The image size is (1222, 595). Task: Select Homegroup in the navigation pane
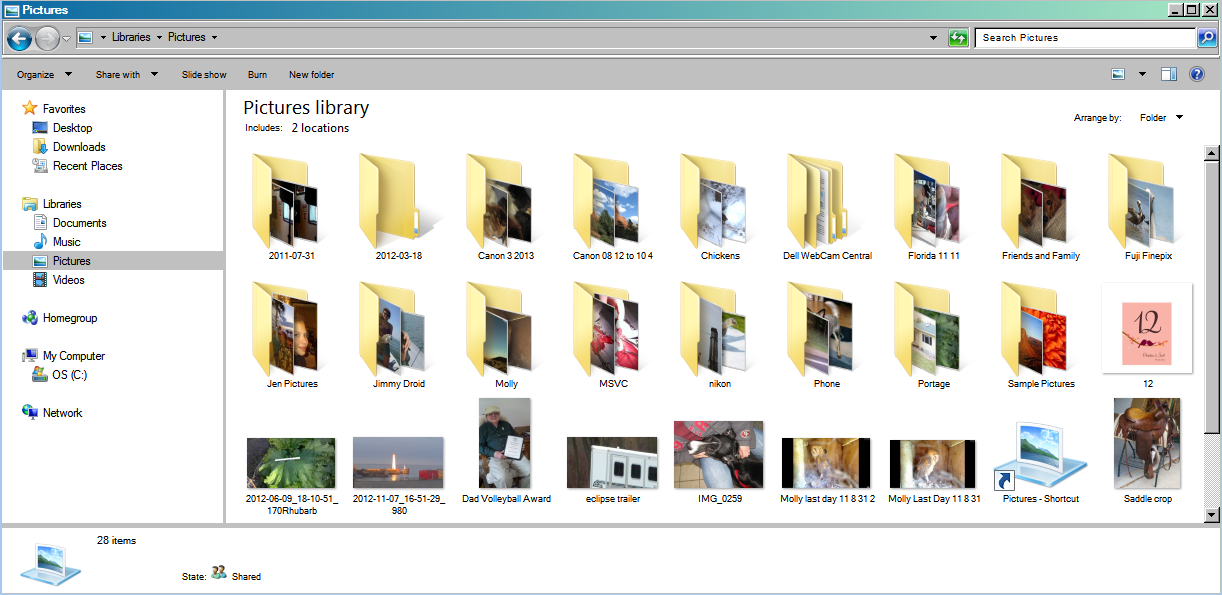(69, 318)
